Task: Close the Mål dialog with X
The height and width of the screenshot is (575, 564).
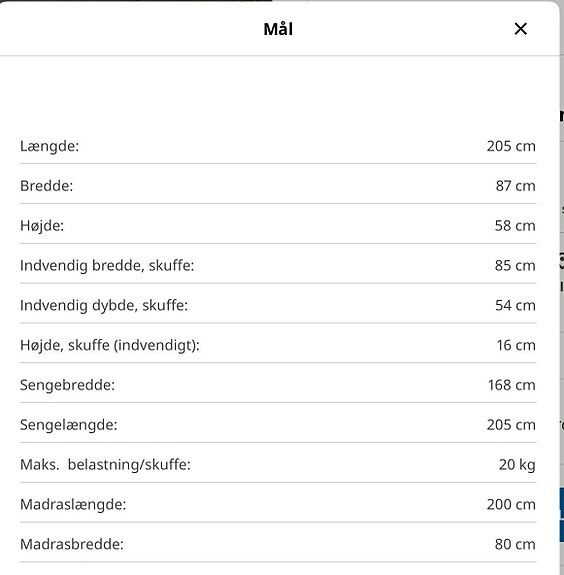Action: (520, 29)
